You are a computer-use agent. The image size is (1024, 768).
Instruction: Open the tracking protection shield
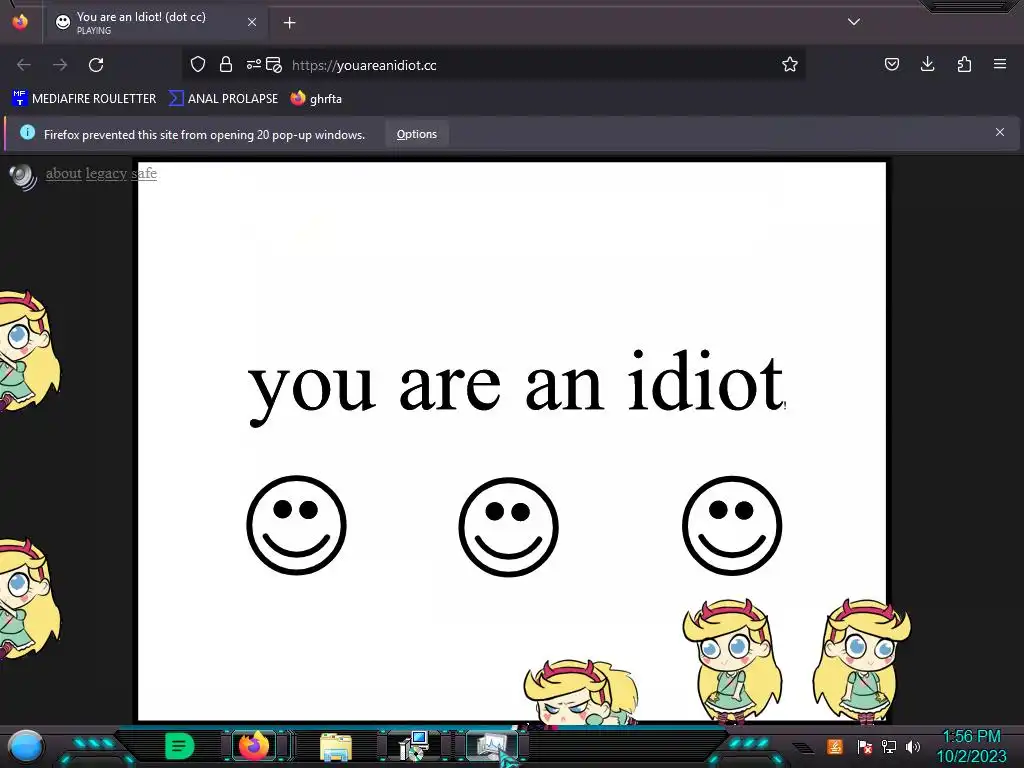(198, 65)
